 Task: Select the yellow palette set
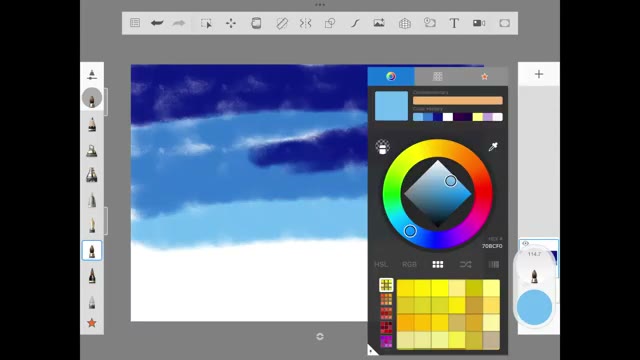386,285
